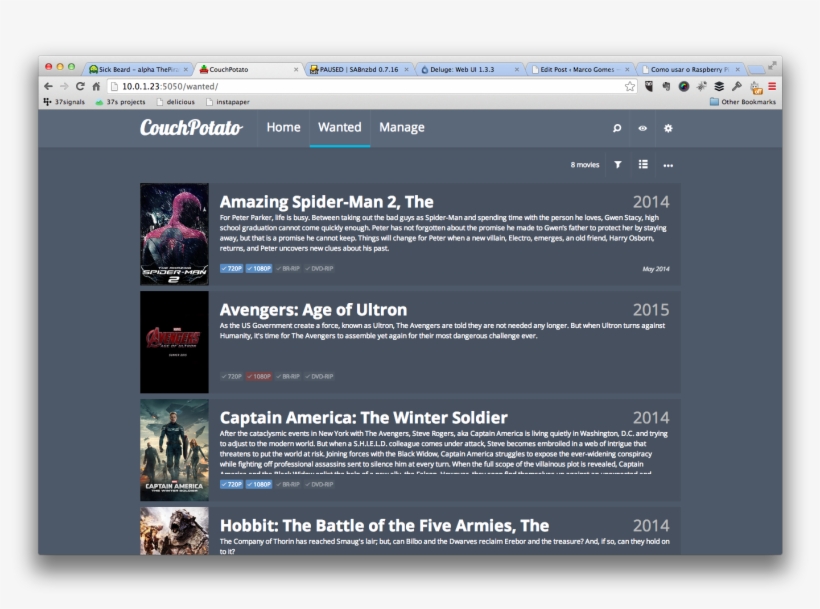Click the Captain America poster thumbnail
820x609 pixels.
[x=174, y=450]
